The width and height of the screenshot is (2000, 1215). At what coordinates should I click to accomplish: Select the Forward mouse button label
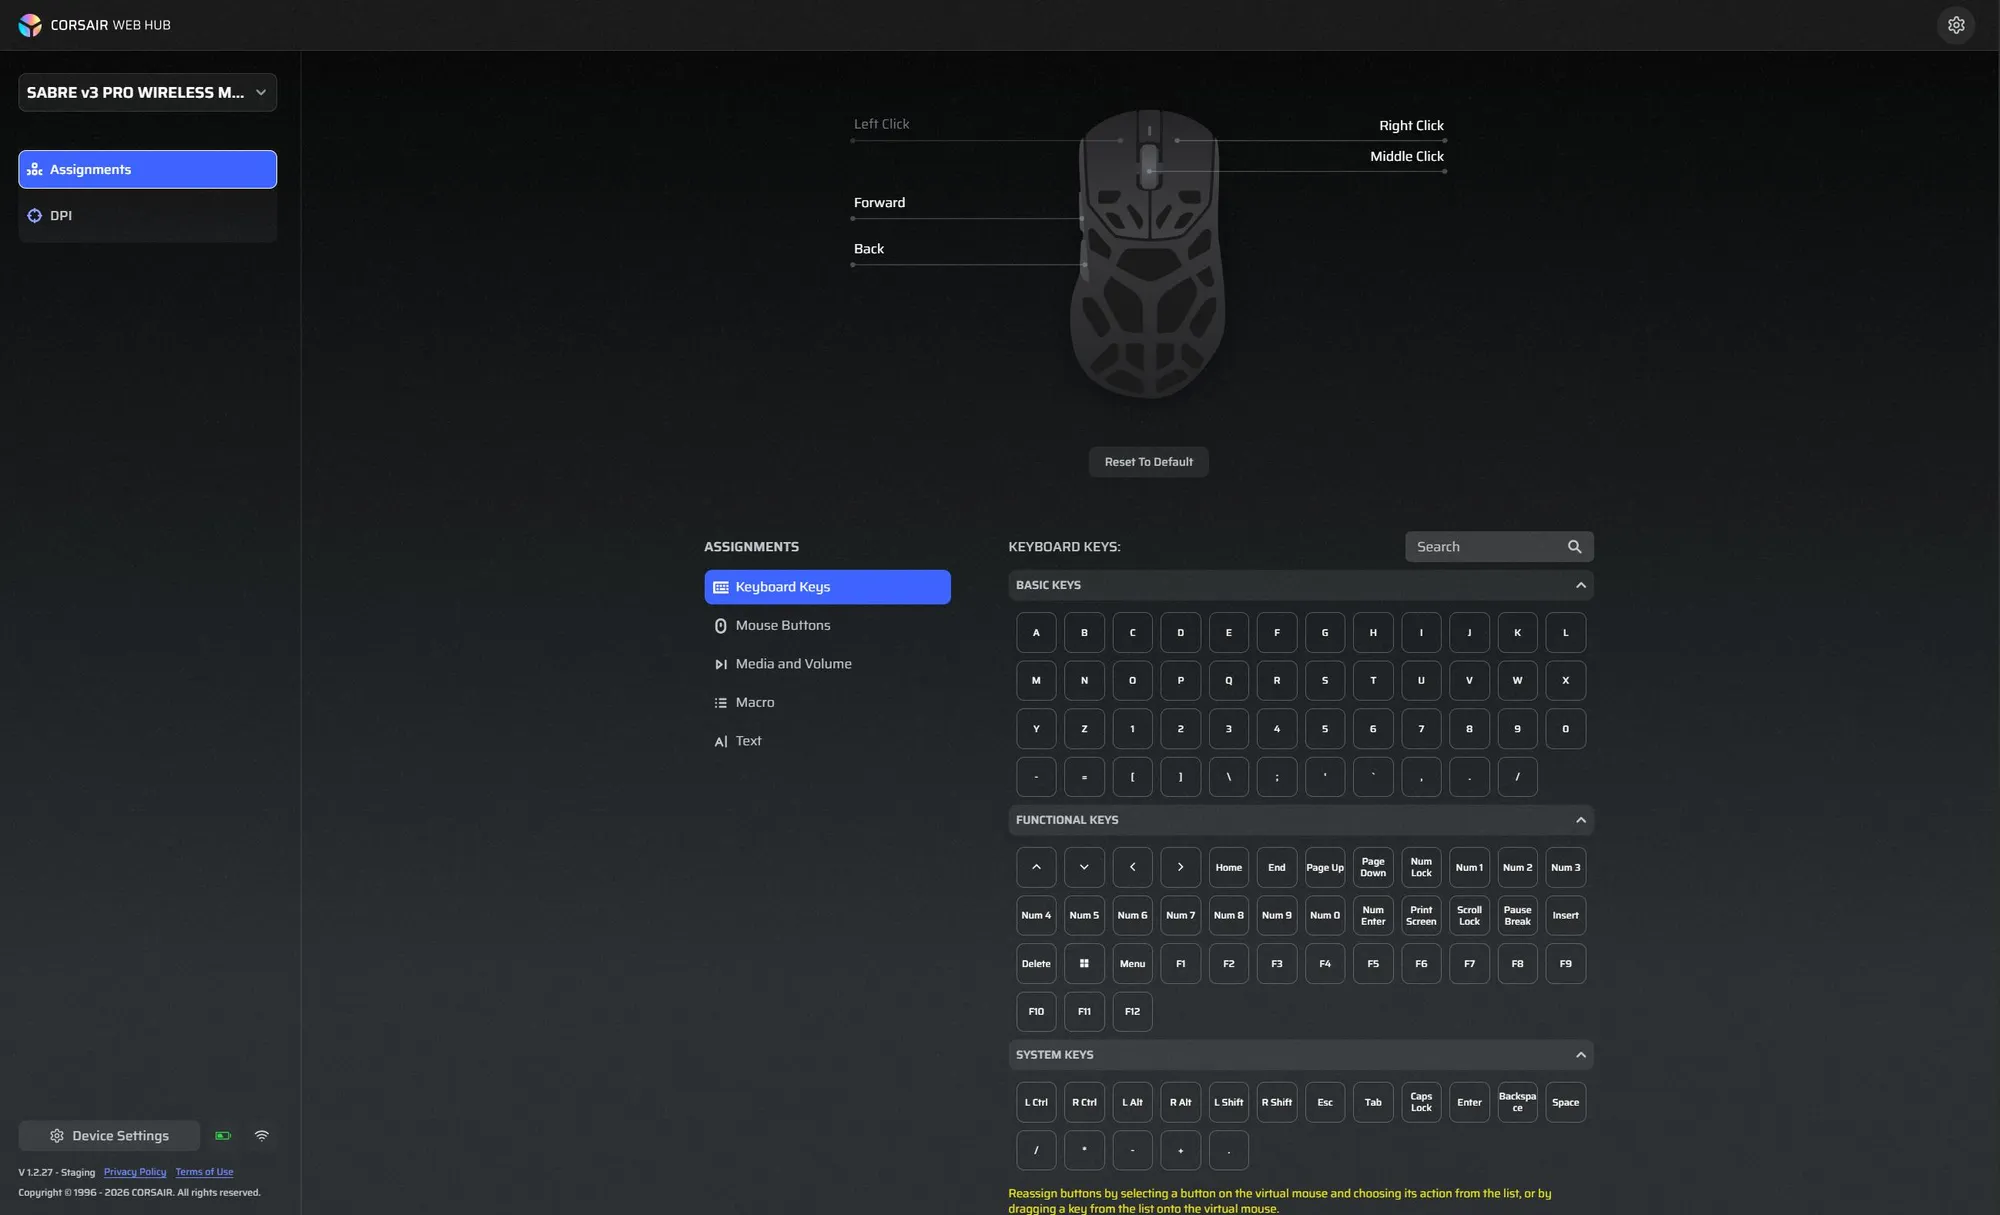point(879,203)
